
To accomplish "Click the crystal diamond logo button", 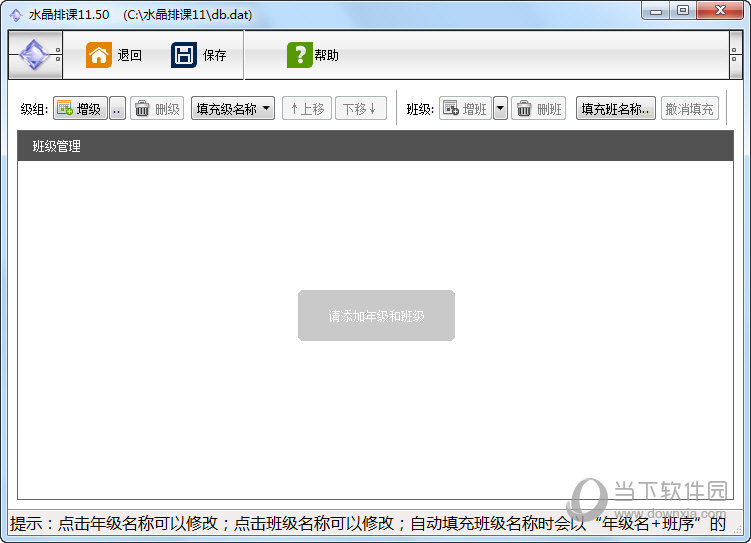I will pos(35,55).
